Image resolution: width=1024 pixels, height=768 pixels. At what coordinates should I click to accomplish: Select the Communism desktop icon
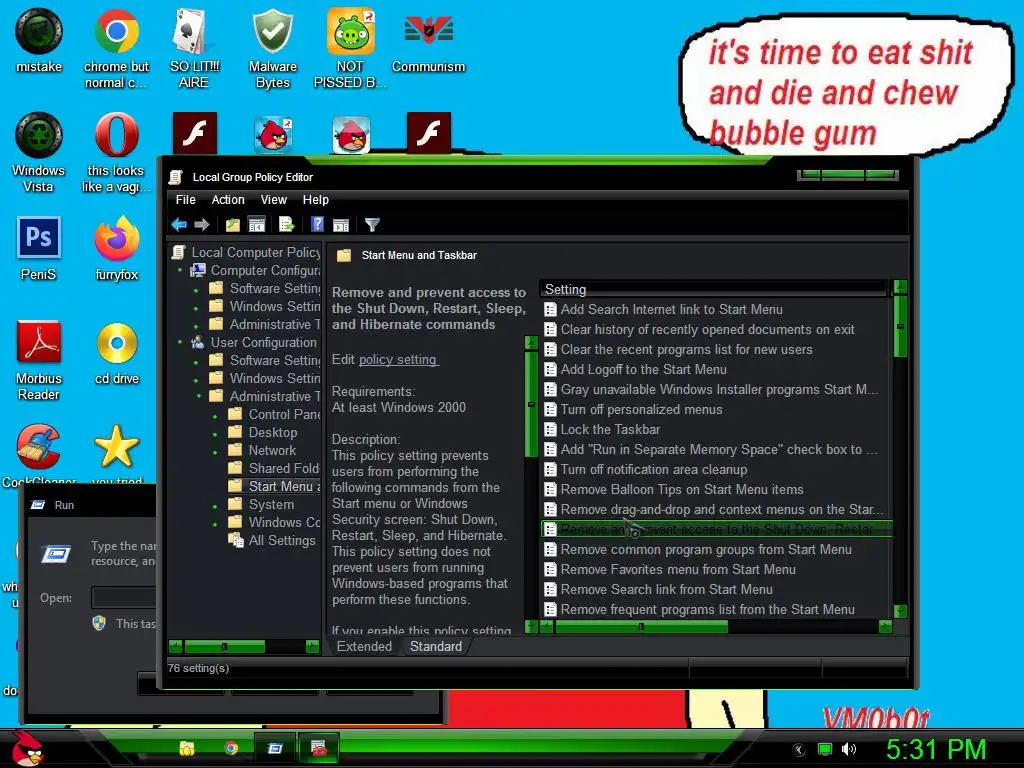[428, 41]
